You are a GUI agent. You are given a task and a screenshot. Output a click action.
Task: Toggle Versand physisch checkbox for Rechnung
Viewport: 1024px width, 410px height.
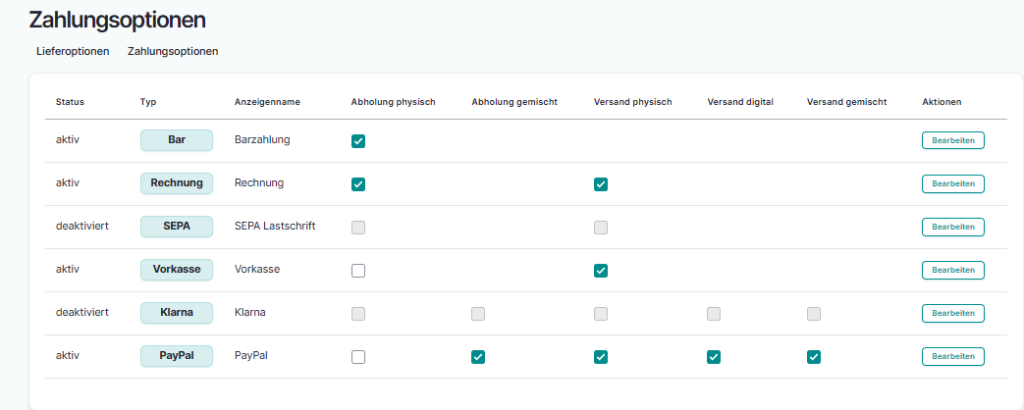pyautogui.click(x=600, y=184)
